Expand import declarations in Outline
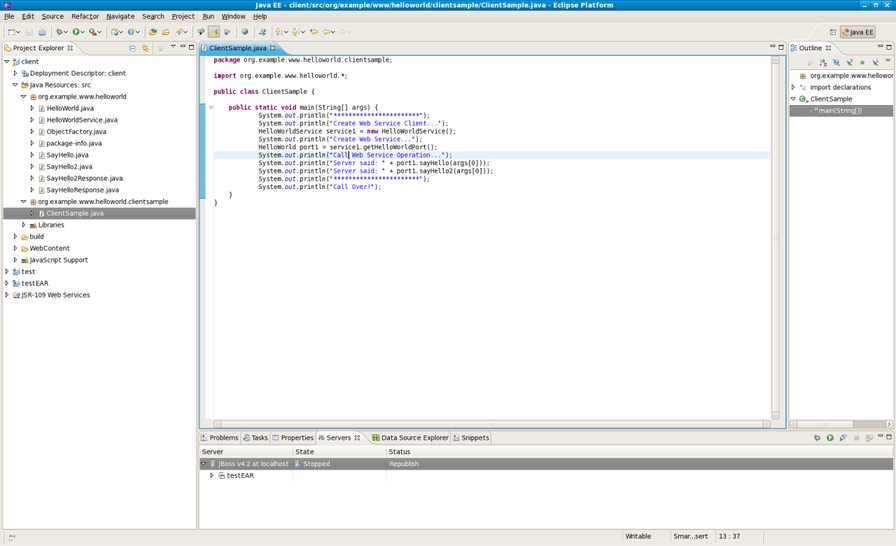896x546 pixels. click(x=794, y=87)
